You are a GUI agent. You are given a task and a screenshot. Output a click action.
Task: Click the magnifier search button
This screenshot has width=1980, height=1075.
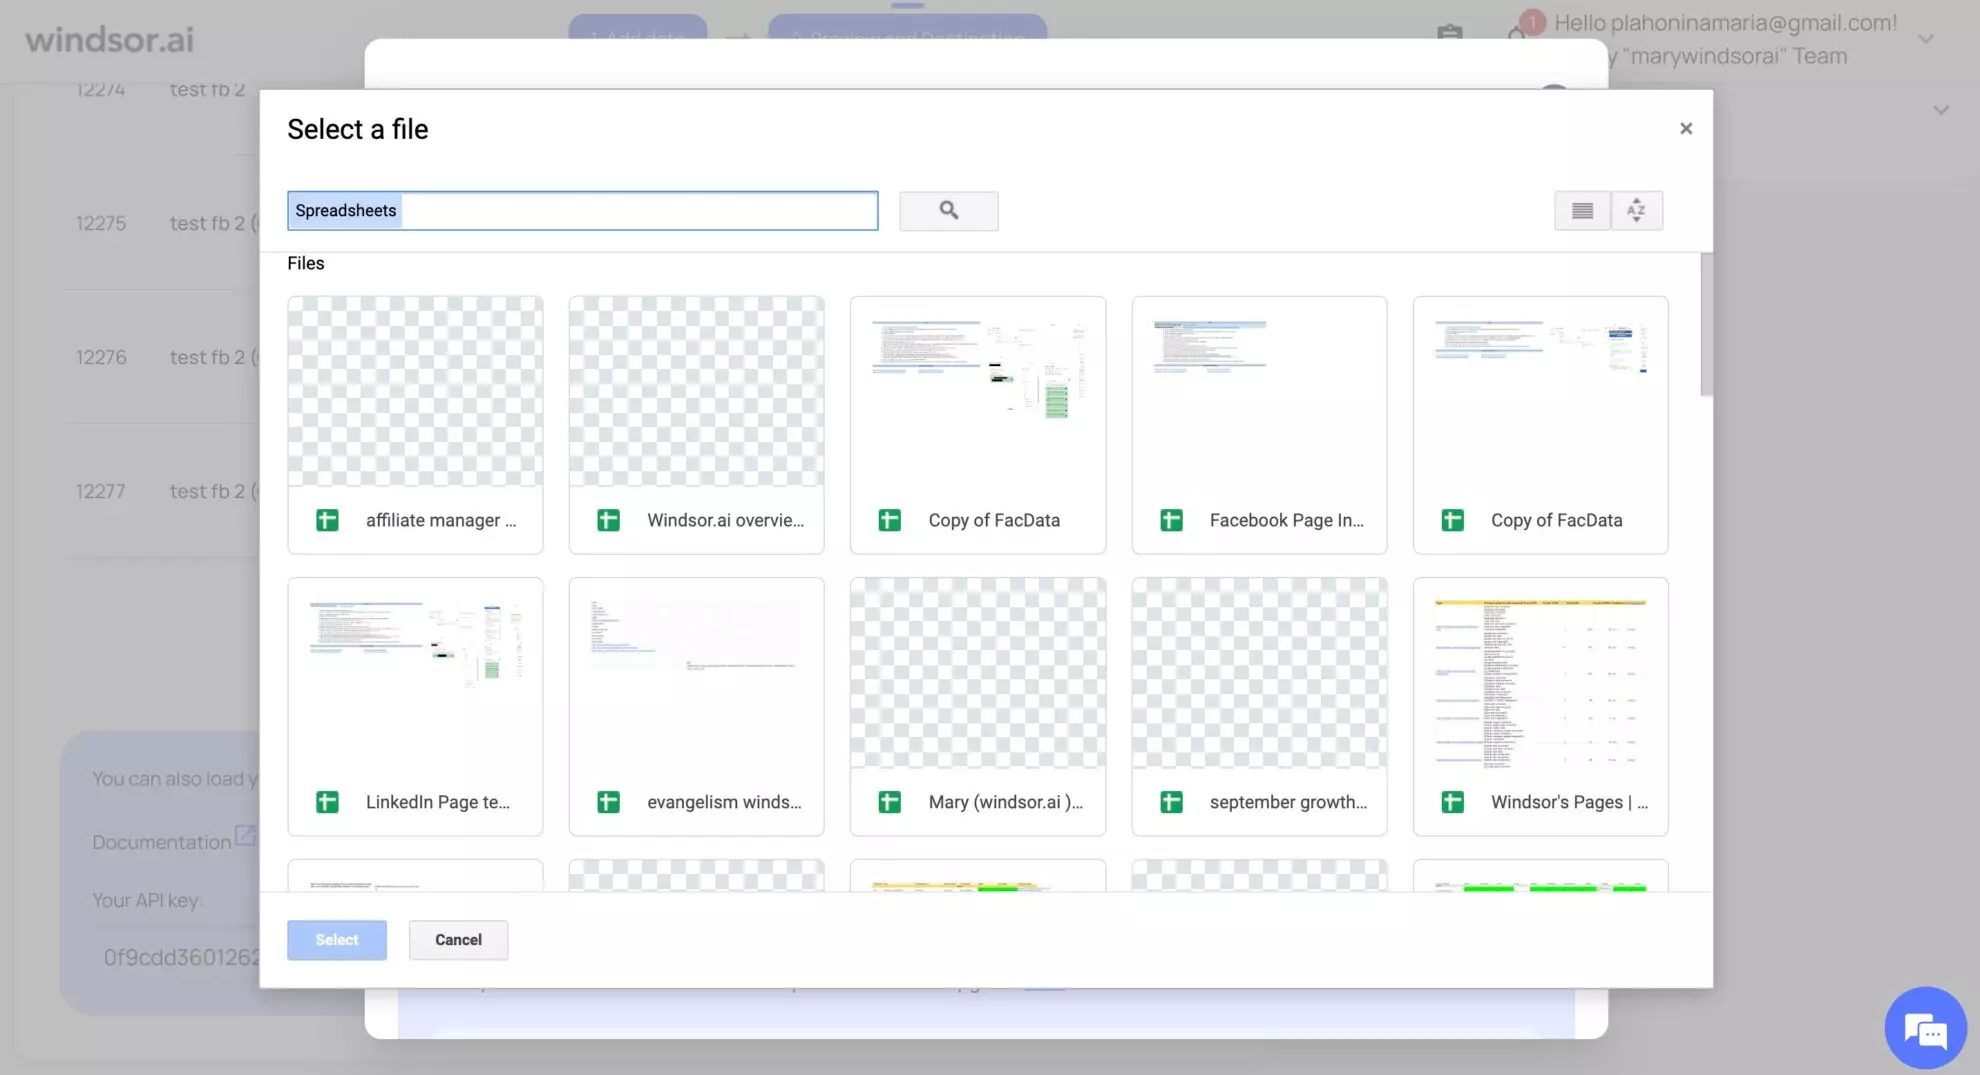coord(948,210)
